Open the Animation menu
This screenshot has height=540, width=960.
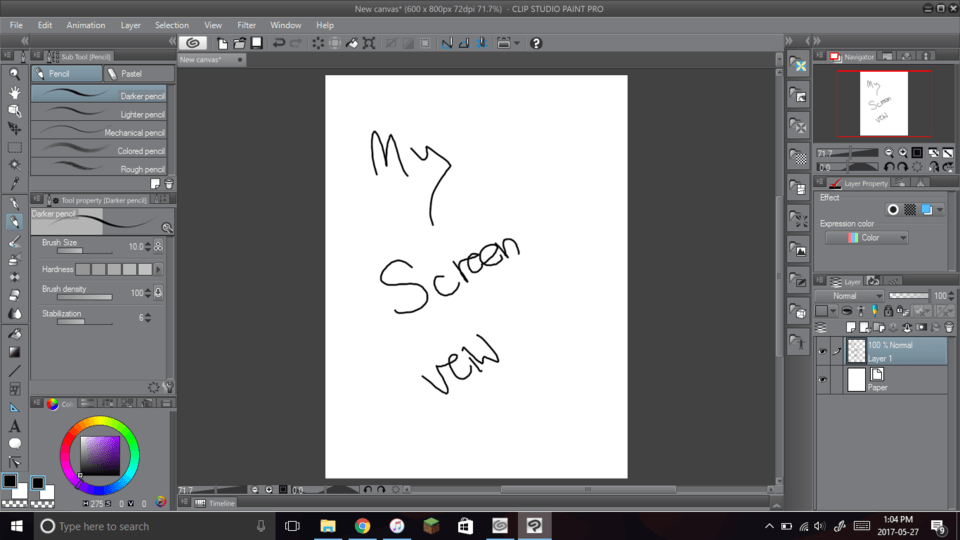(86, 25)
